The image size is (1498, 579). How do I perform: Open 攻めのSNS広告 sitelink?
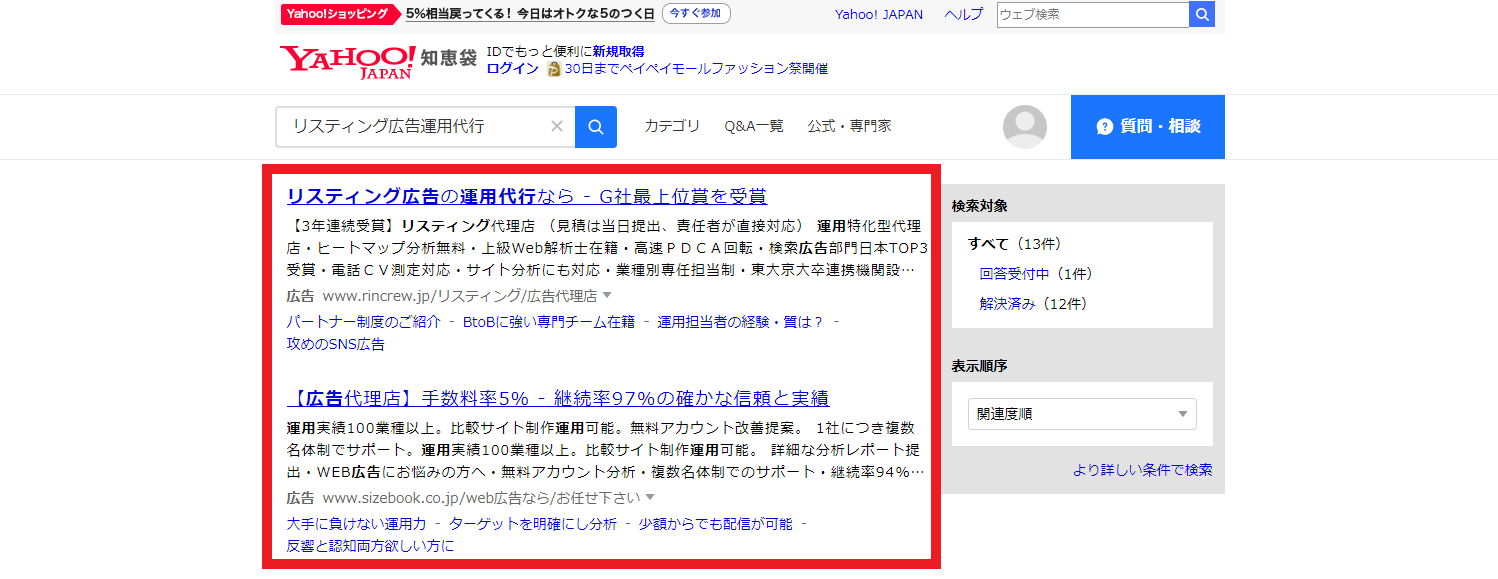[335, 344]
